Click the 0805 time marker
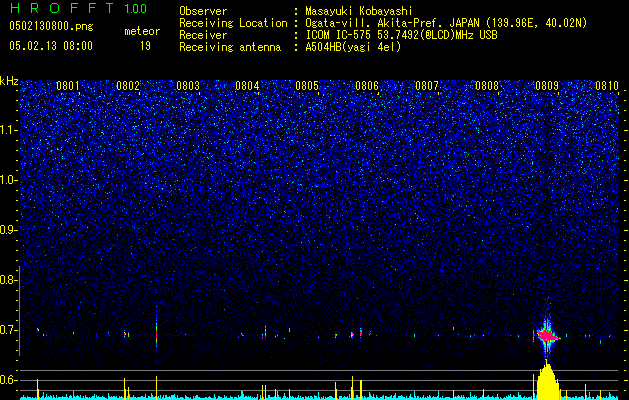Viewport: 629px width, 400px height. (307, 86)
